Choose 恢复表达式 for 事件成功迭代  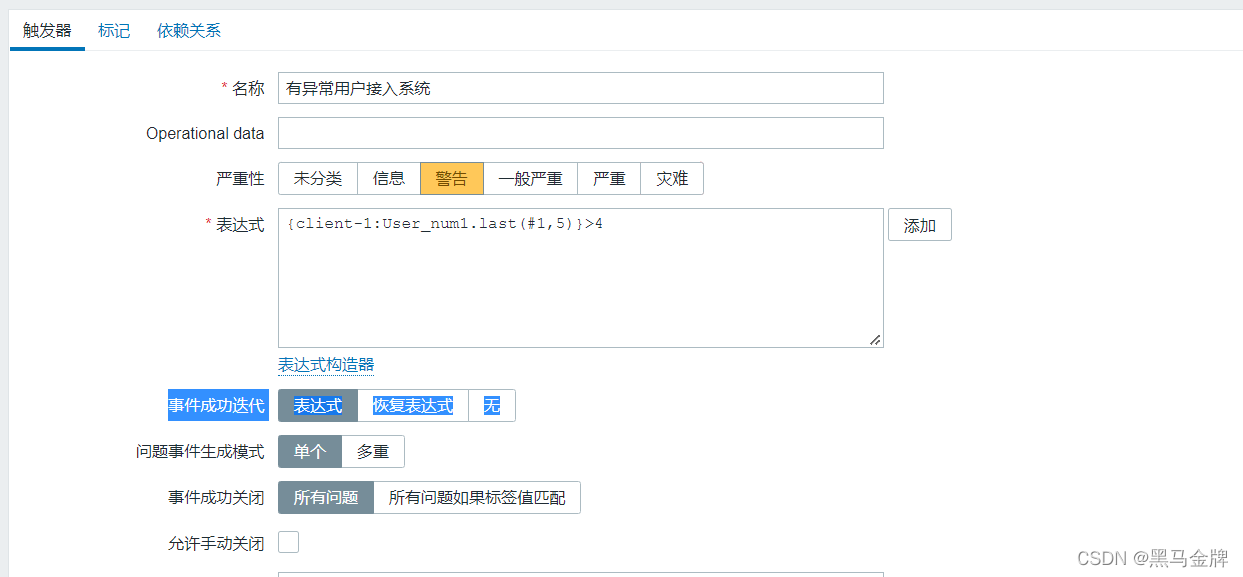tap(413, 405)
